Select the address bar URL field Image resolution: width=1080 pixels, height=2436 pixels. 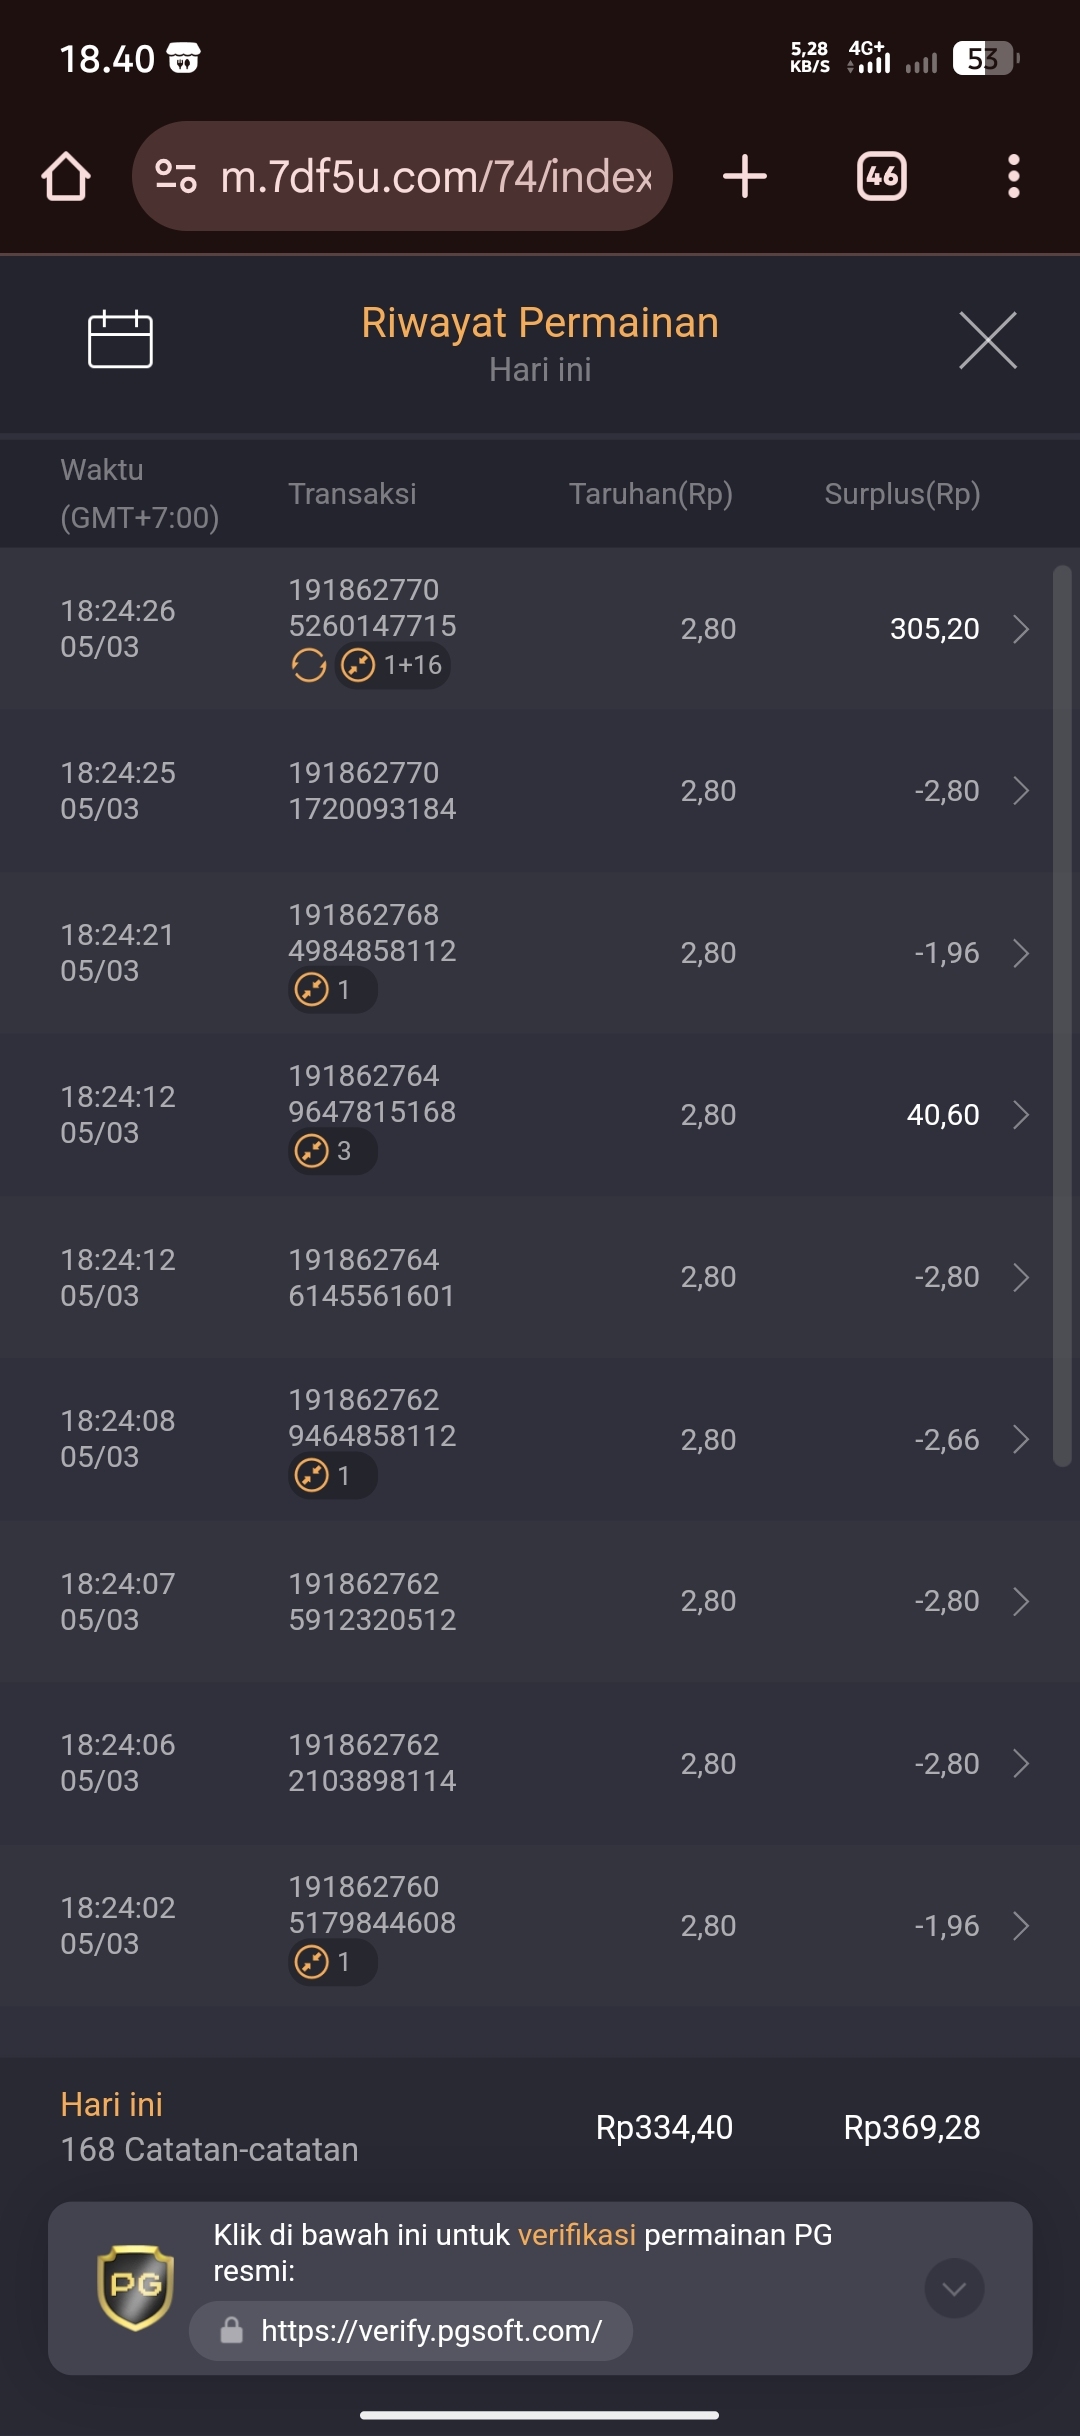click(402, 176)
